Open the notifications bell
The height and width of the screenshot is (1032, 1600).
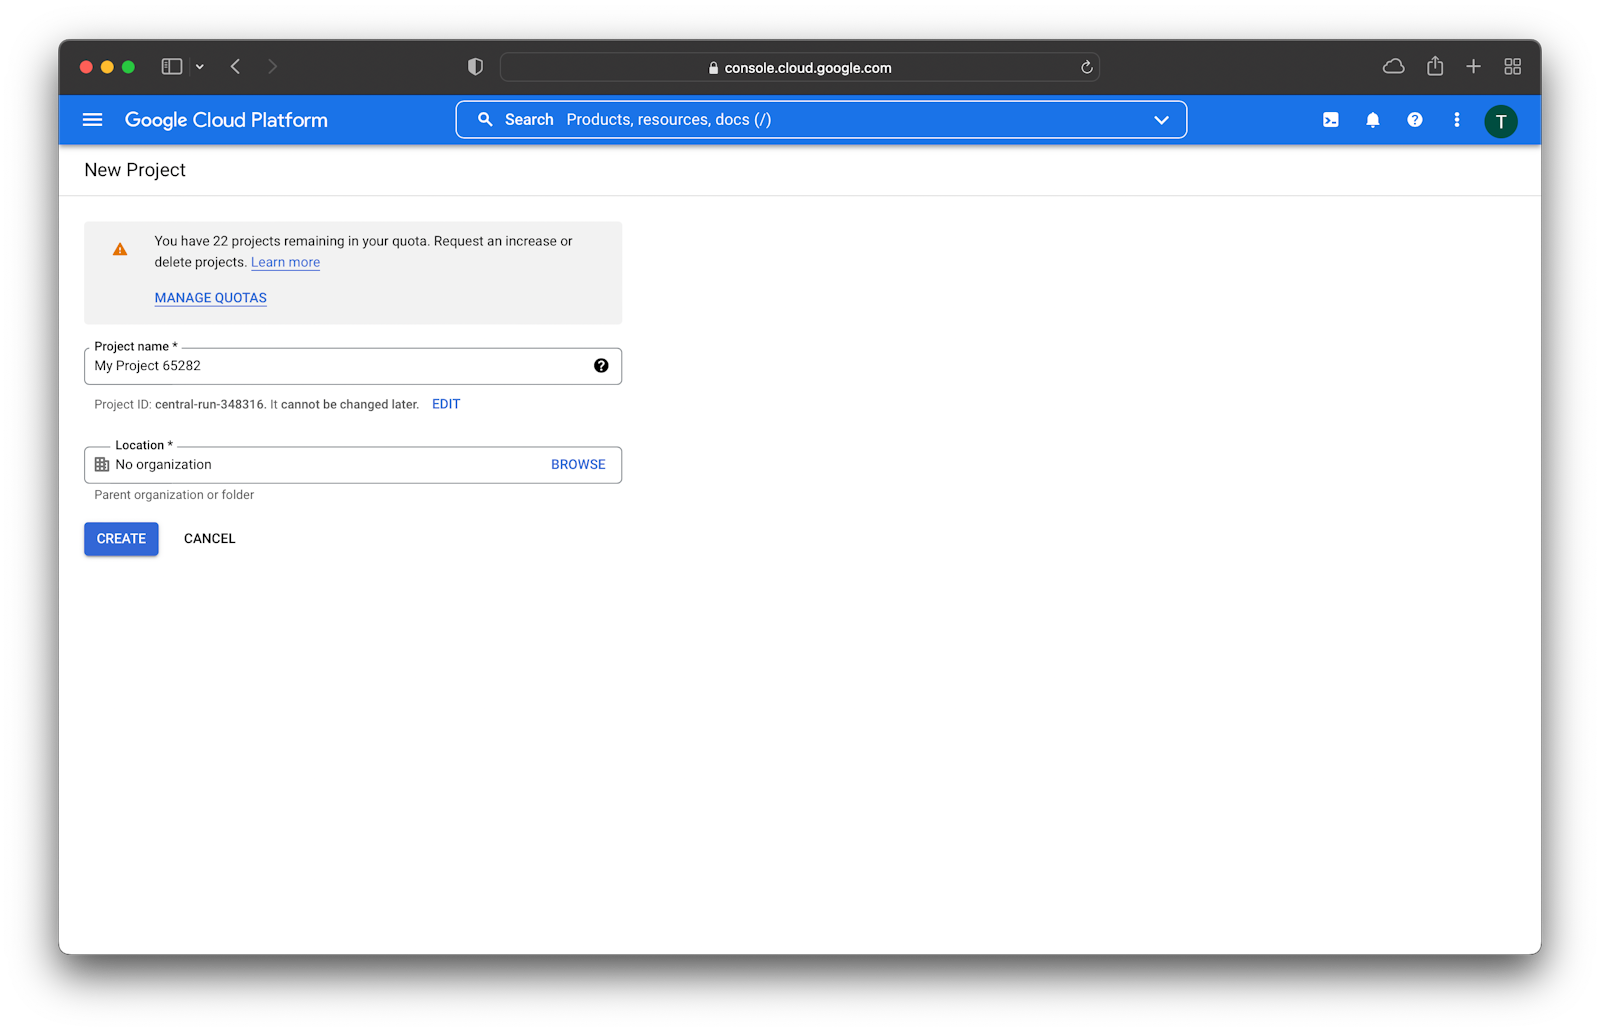[x=1372, y=119]
